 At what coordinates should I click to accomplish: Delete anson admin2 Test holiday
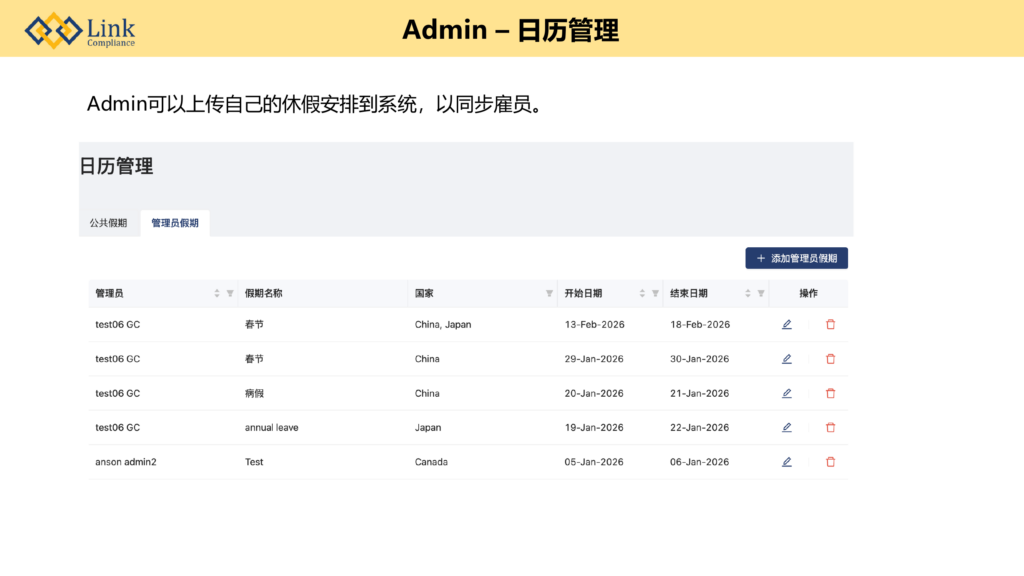coord(830,462)
